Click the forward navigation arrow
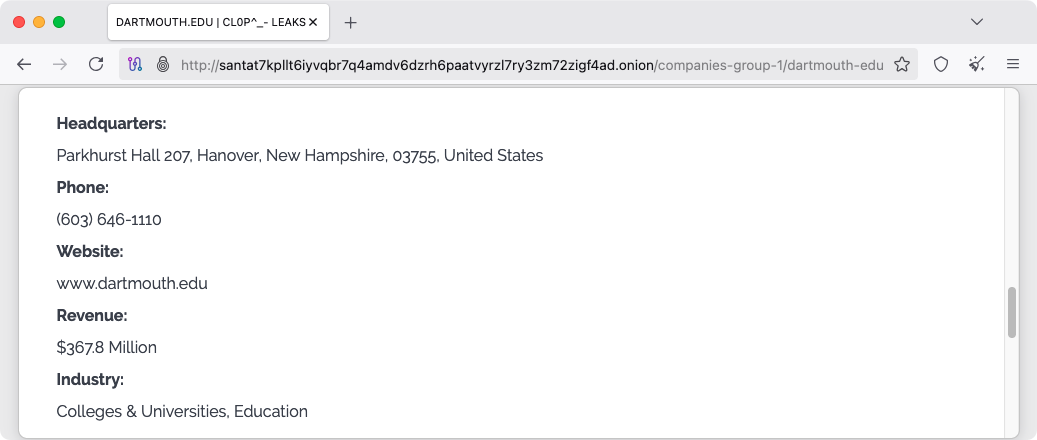 [60, 64]
